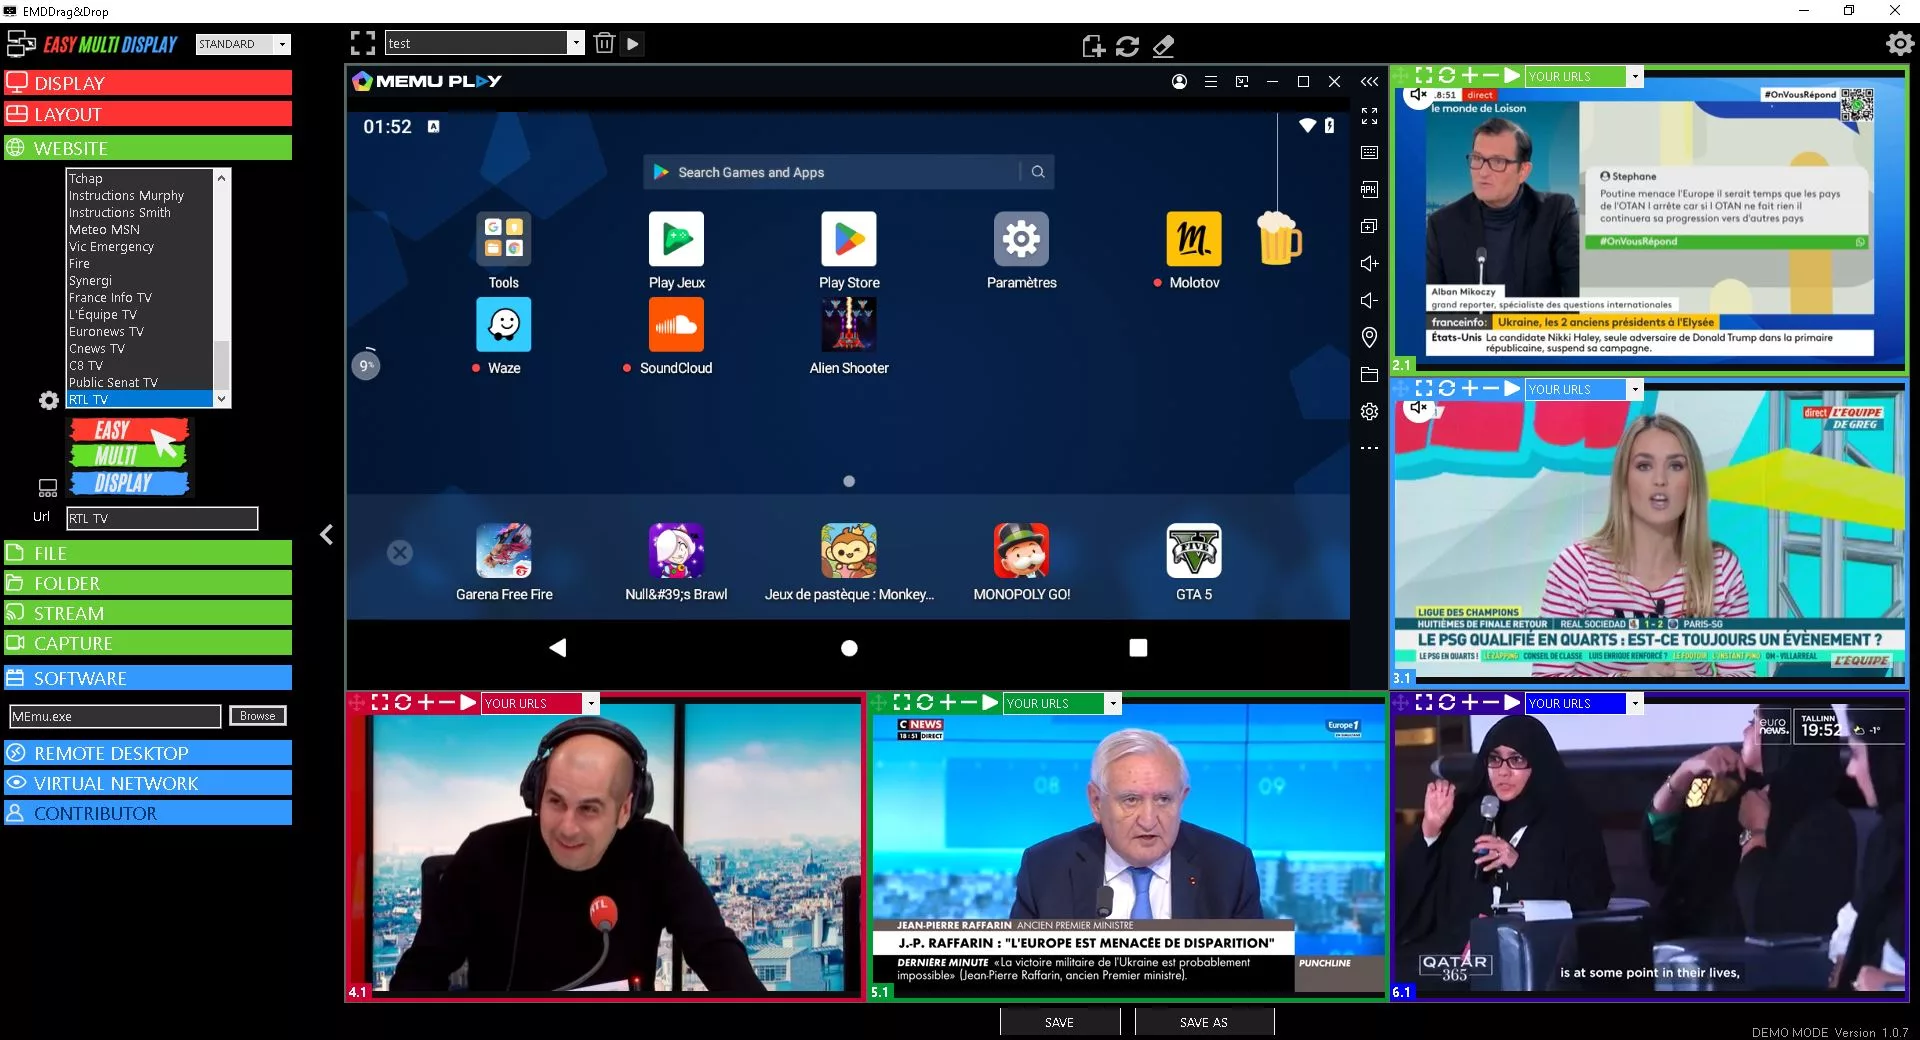Click the refresh layout icon in top toolbar
Image resolution: width=1920 pixels, height=1040 pixels.
coord(1128,46)
